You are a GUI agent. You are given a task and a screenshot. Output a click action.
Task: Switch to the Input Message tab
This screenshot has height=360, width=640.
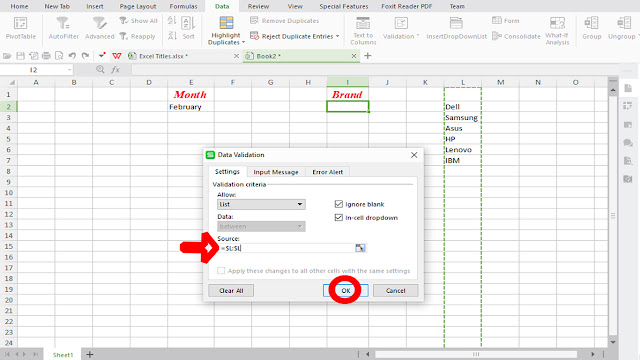point(276,172)
